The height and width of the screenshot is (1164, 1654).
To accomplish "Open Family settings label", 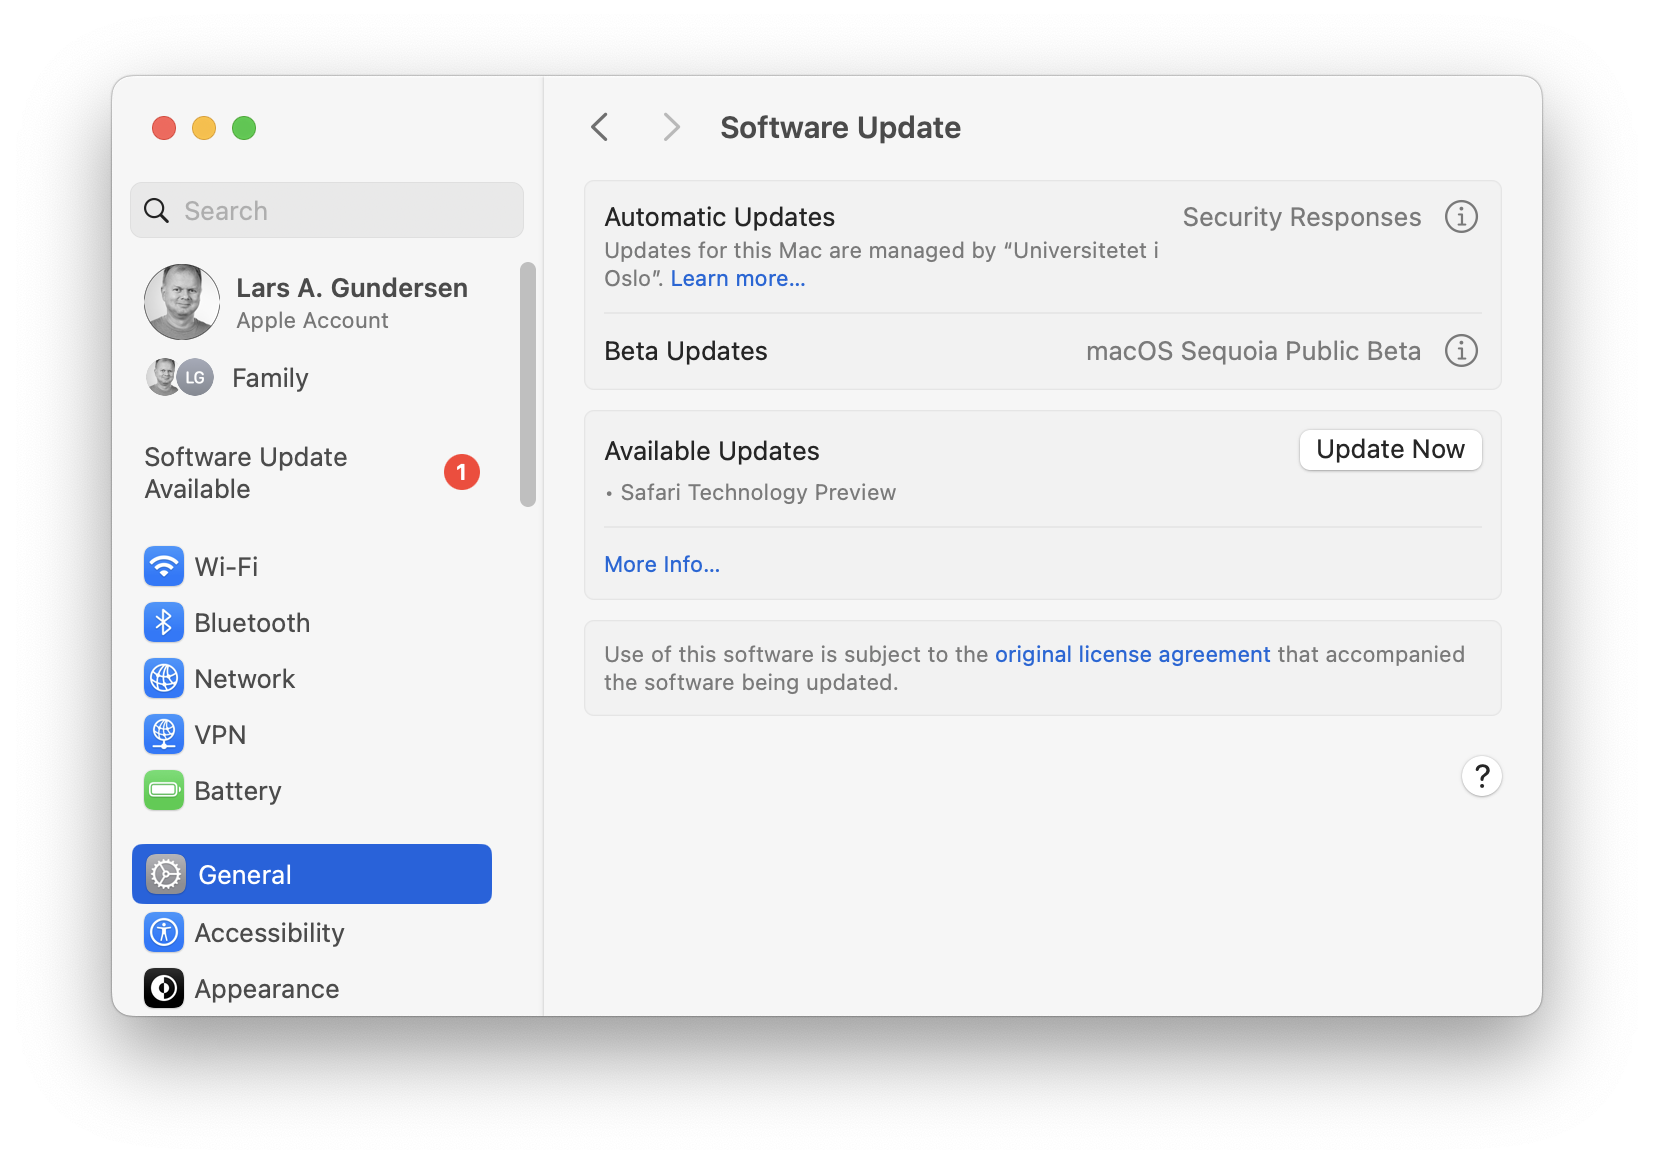I will click(x=270, y=378).
